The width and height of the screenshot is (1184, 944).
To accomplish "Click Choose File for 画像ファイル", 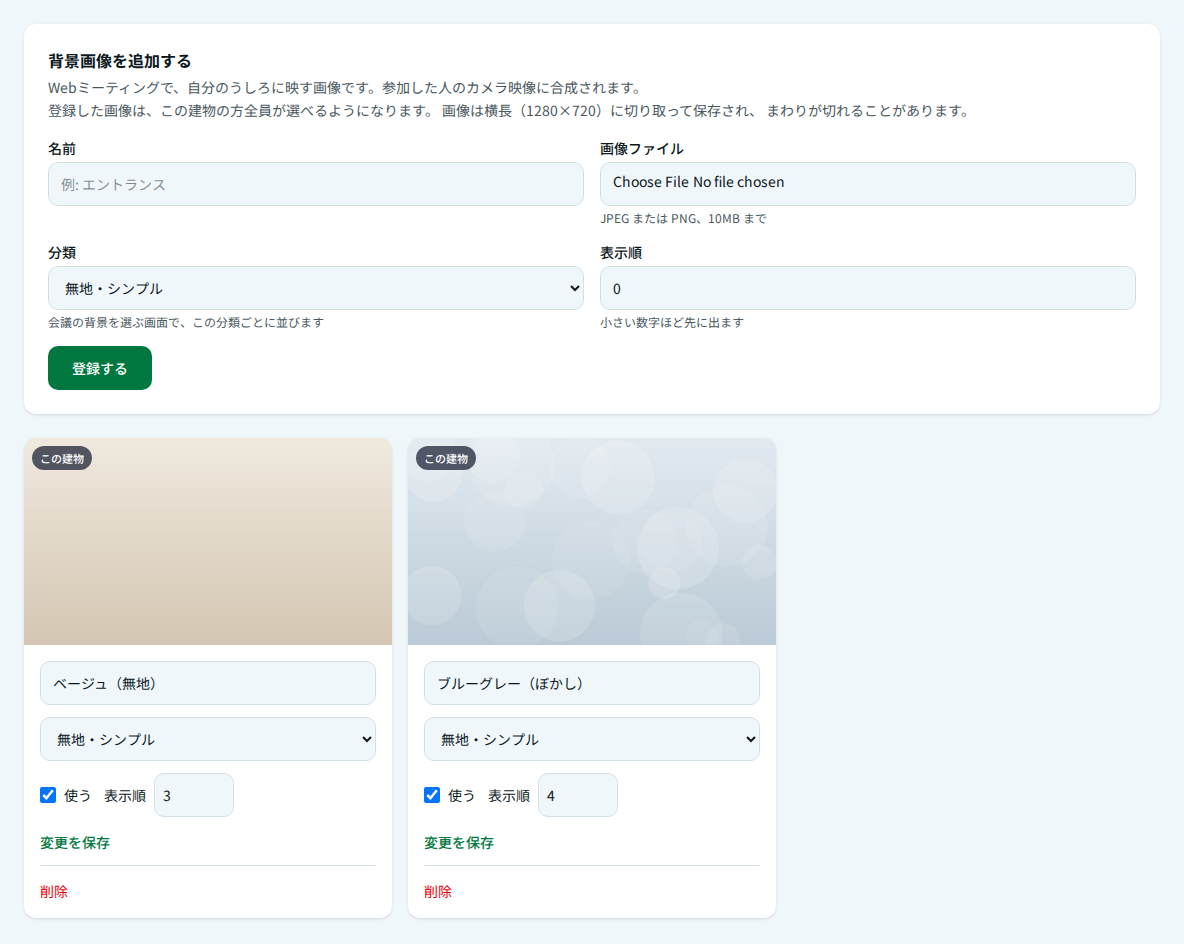I will click(x=651, y=182).
